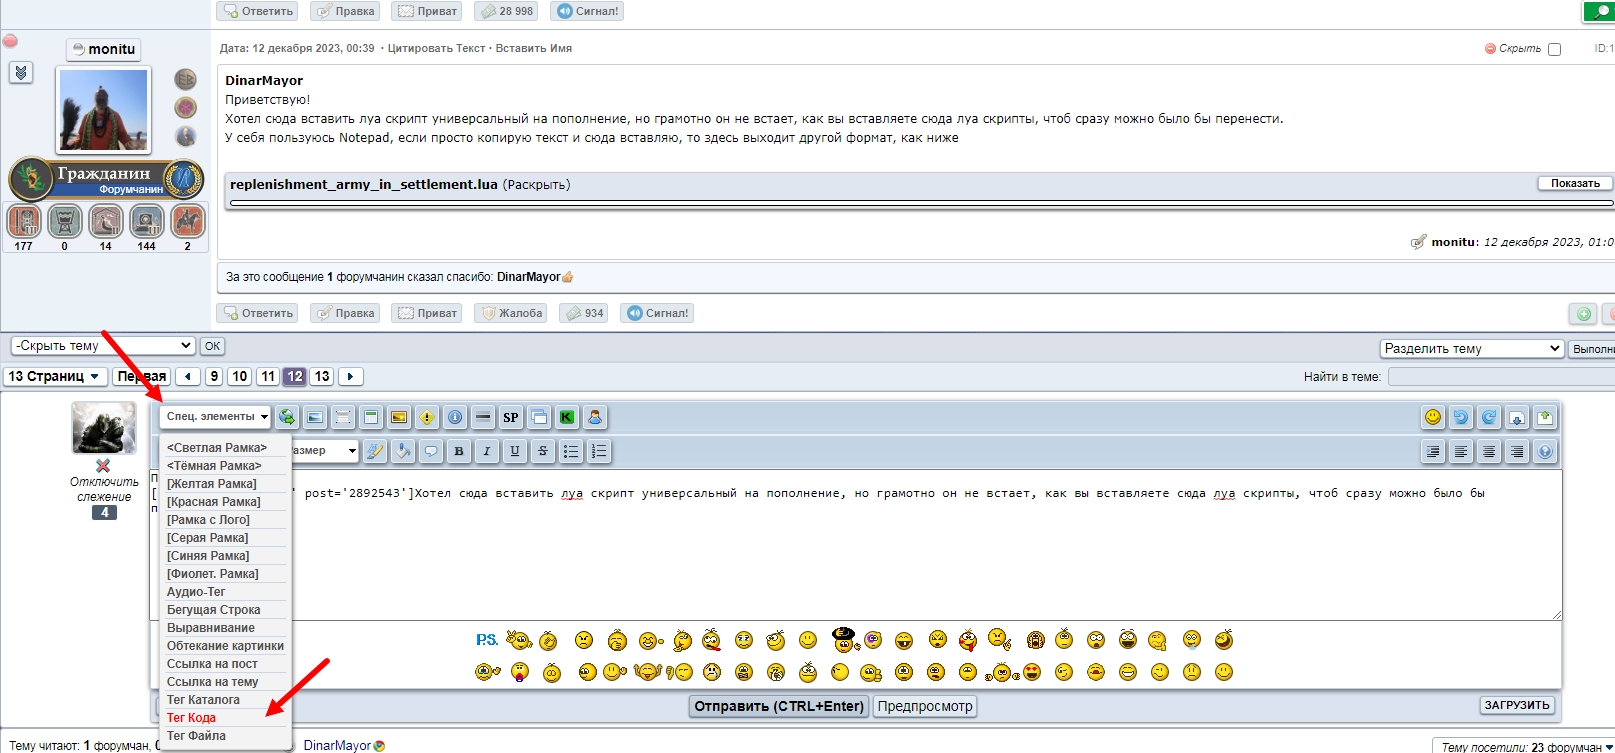Click the undo arrow icon in editor

pos(1461,417)
